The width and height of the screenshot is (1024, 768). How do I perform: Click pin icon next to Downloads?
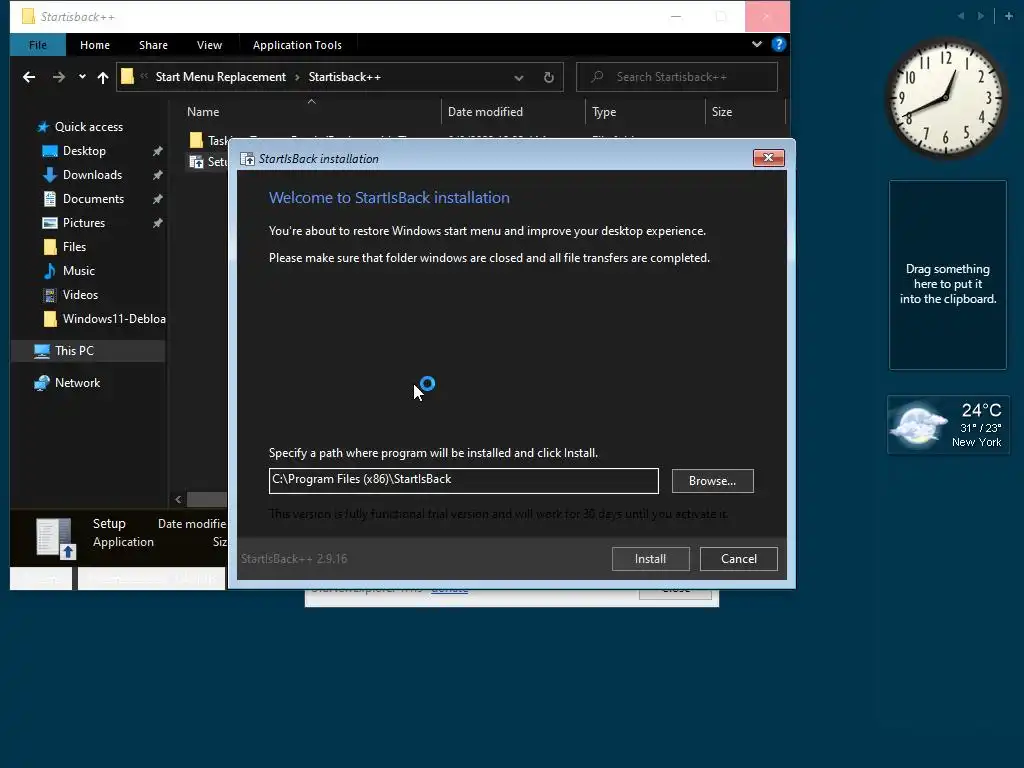157,175
